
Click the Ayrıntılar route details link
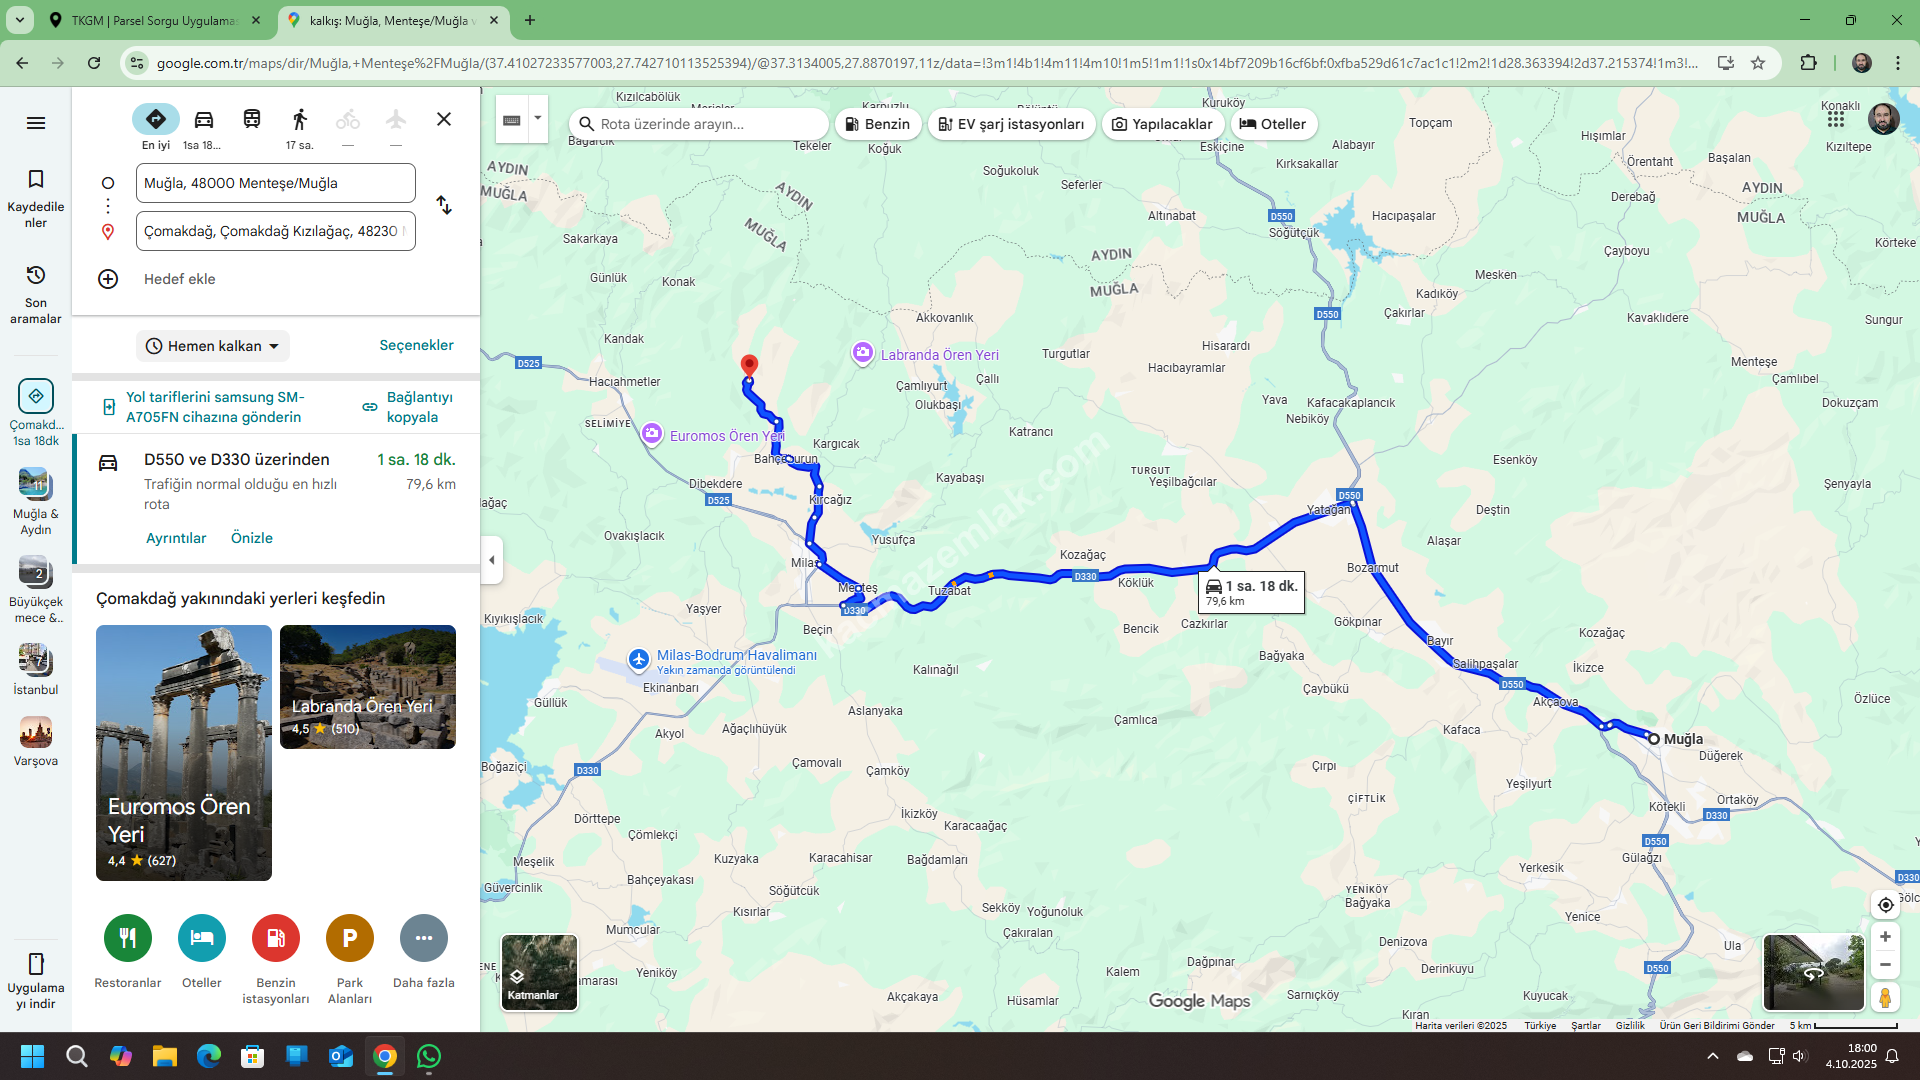tap(176, 538)
